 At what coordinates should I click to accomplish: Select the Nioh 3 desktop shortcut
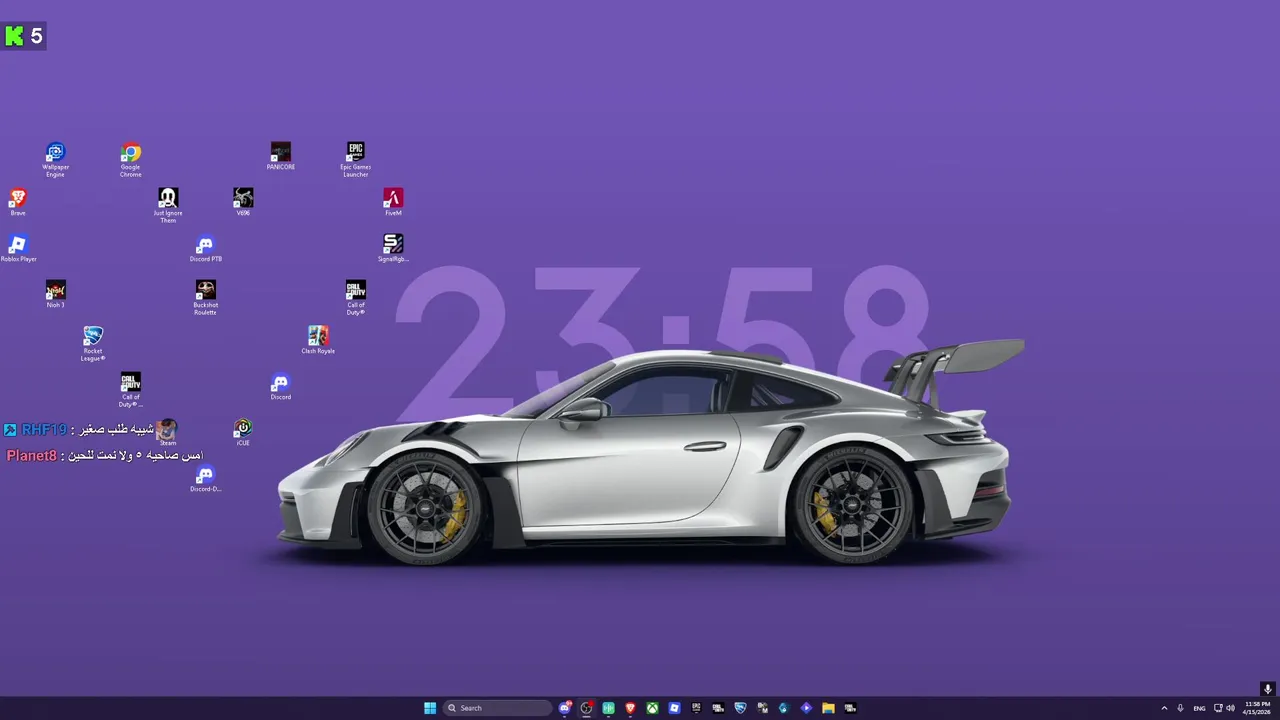pos(55,294)
